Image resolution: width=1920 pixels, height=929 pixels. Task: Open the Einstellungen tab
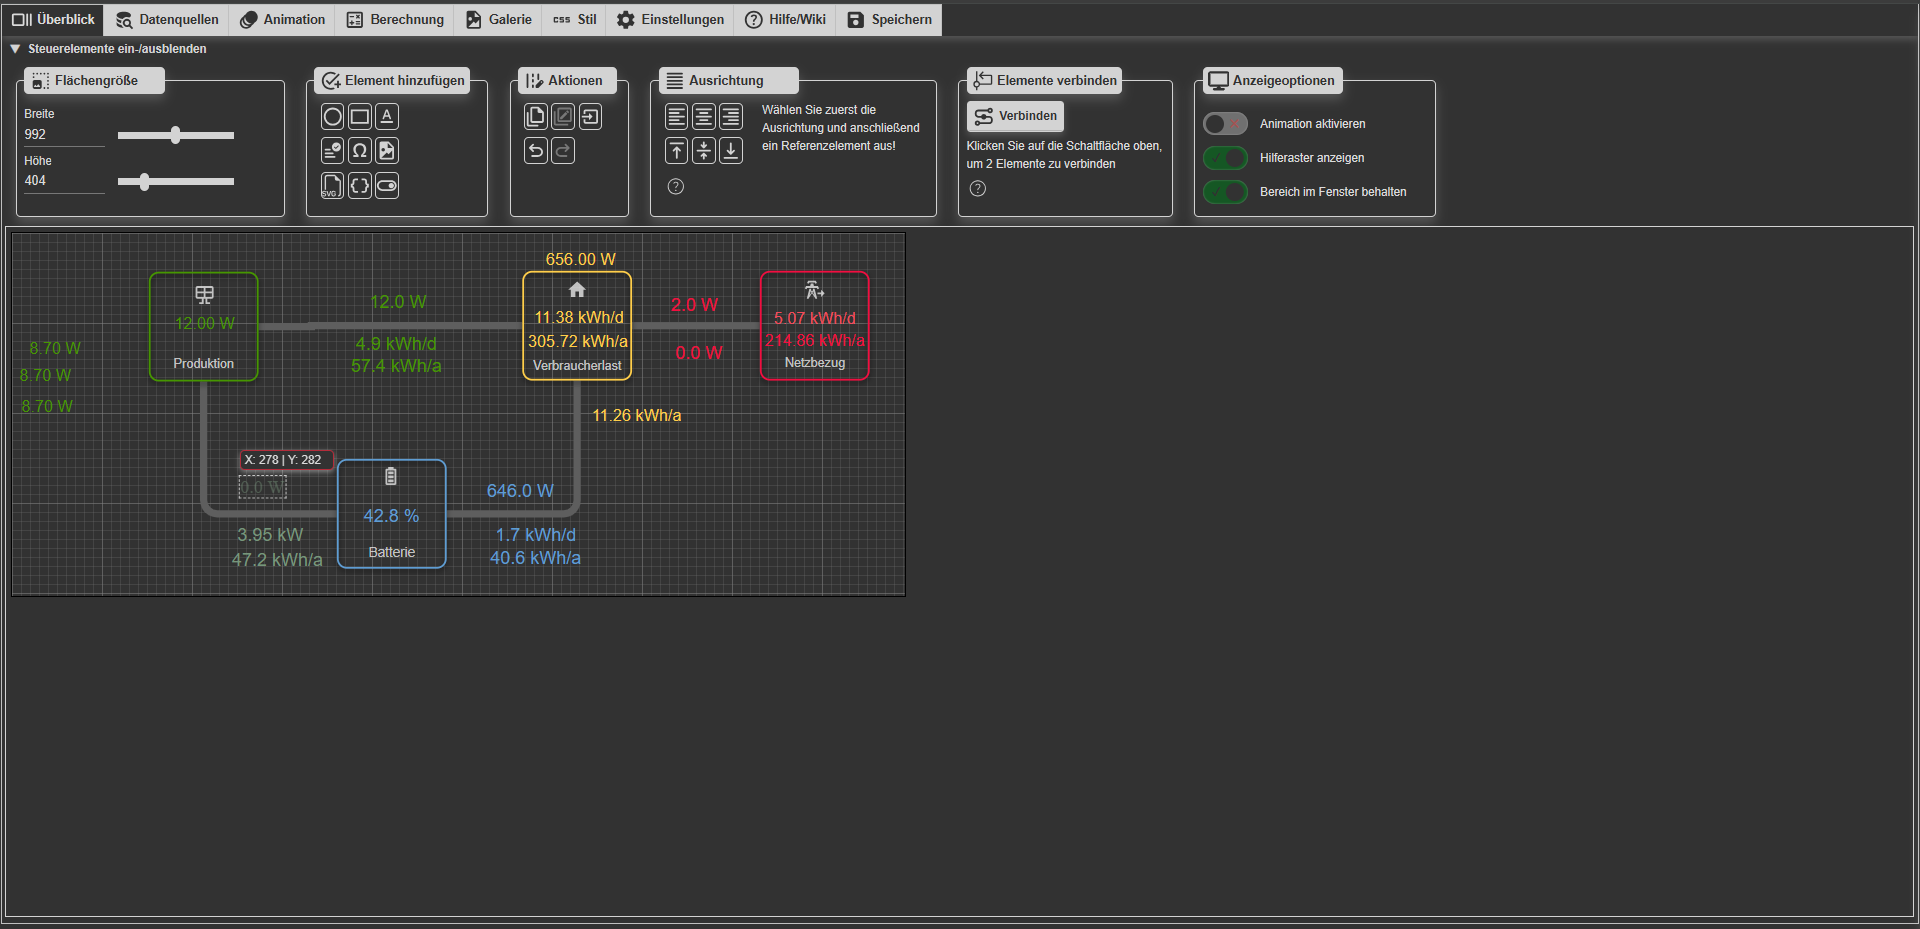(x=670, y=20)
